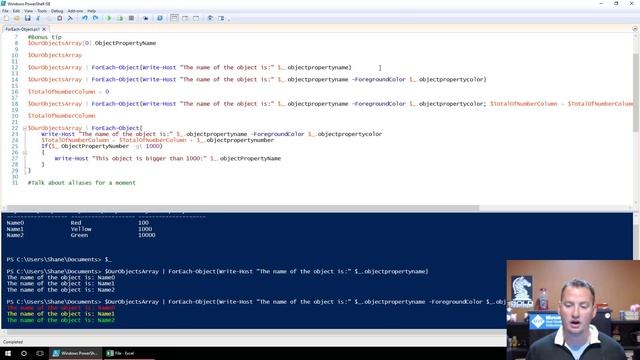Place cursor on '$OurObjectsArray' at line 10
Image resolution: width=640 pixels, height=360 pixels.
click(55, 55)
